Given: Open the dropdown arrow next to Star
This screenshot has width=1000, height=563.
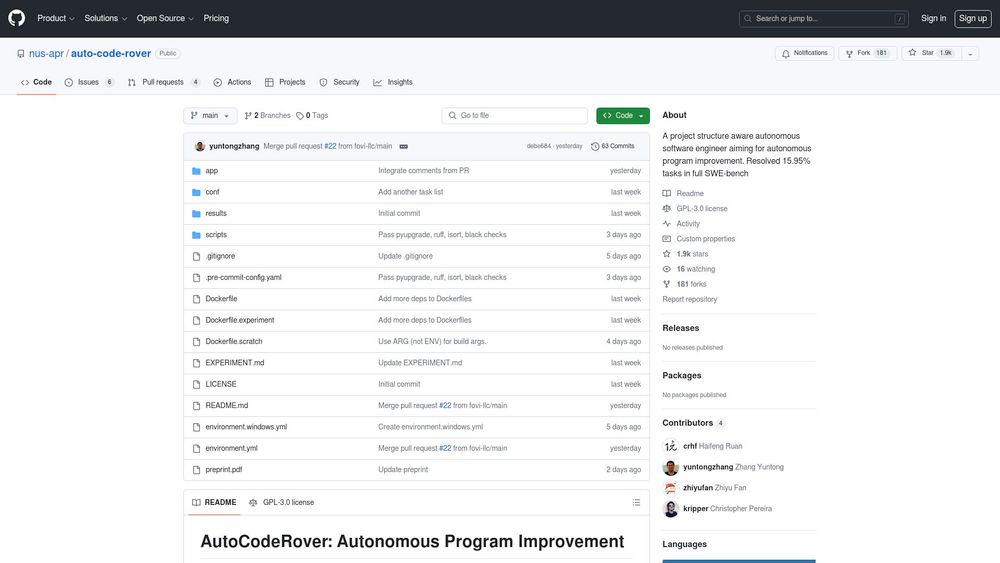Looking at the screenshot, I should coord(970,54).
